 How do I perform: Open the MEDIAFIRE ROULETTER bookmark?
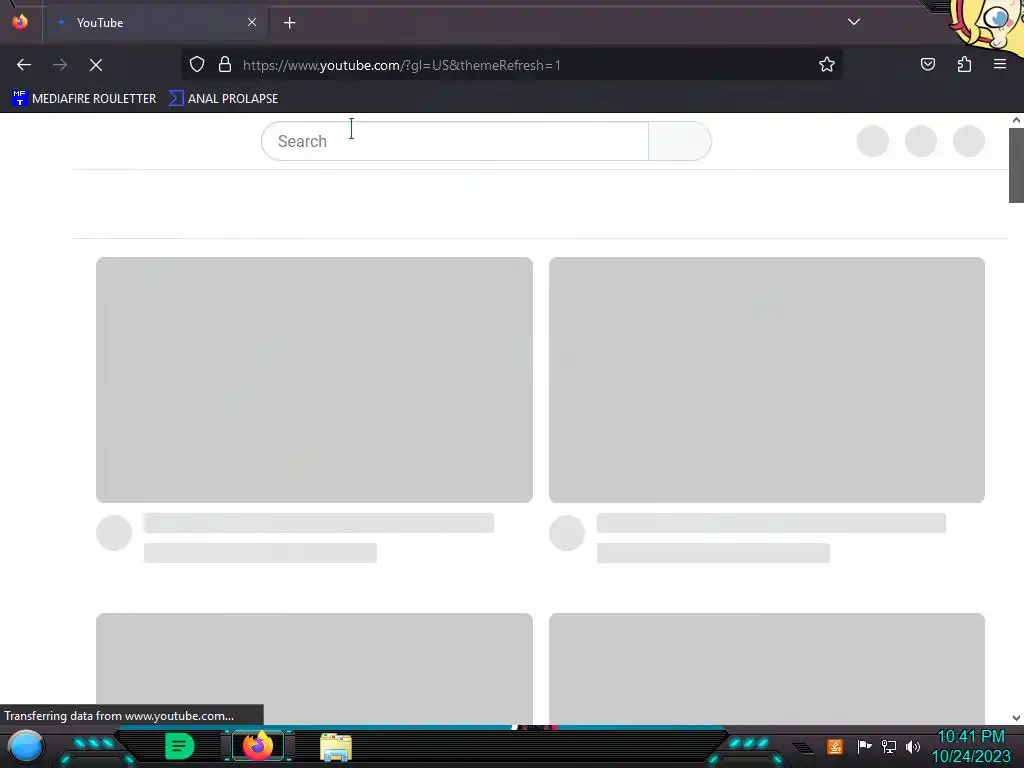tap(84, 99)
